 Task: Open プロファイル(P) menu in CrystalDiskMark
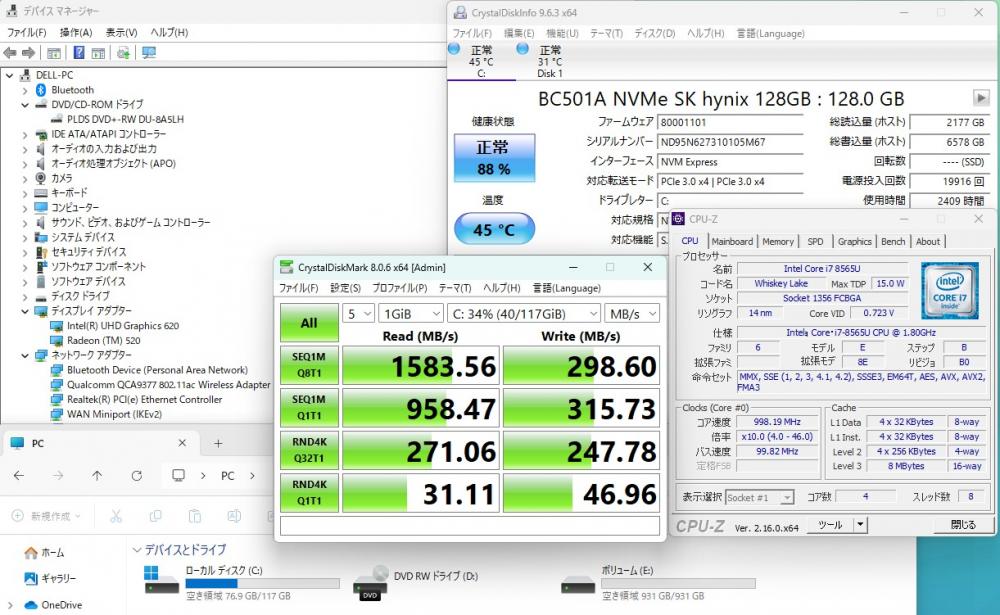(400, 288)
